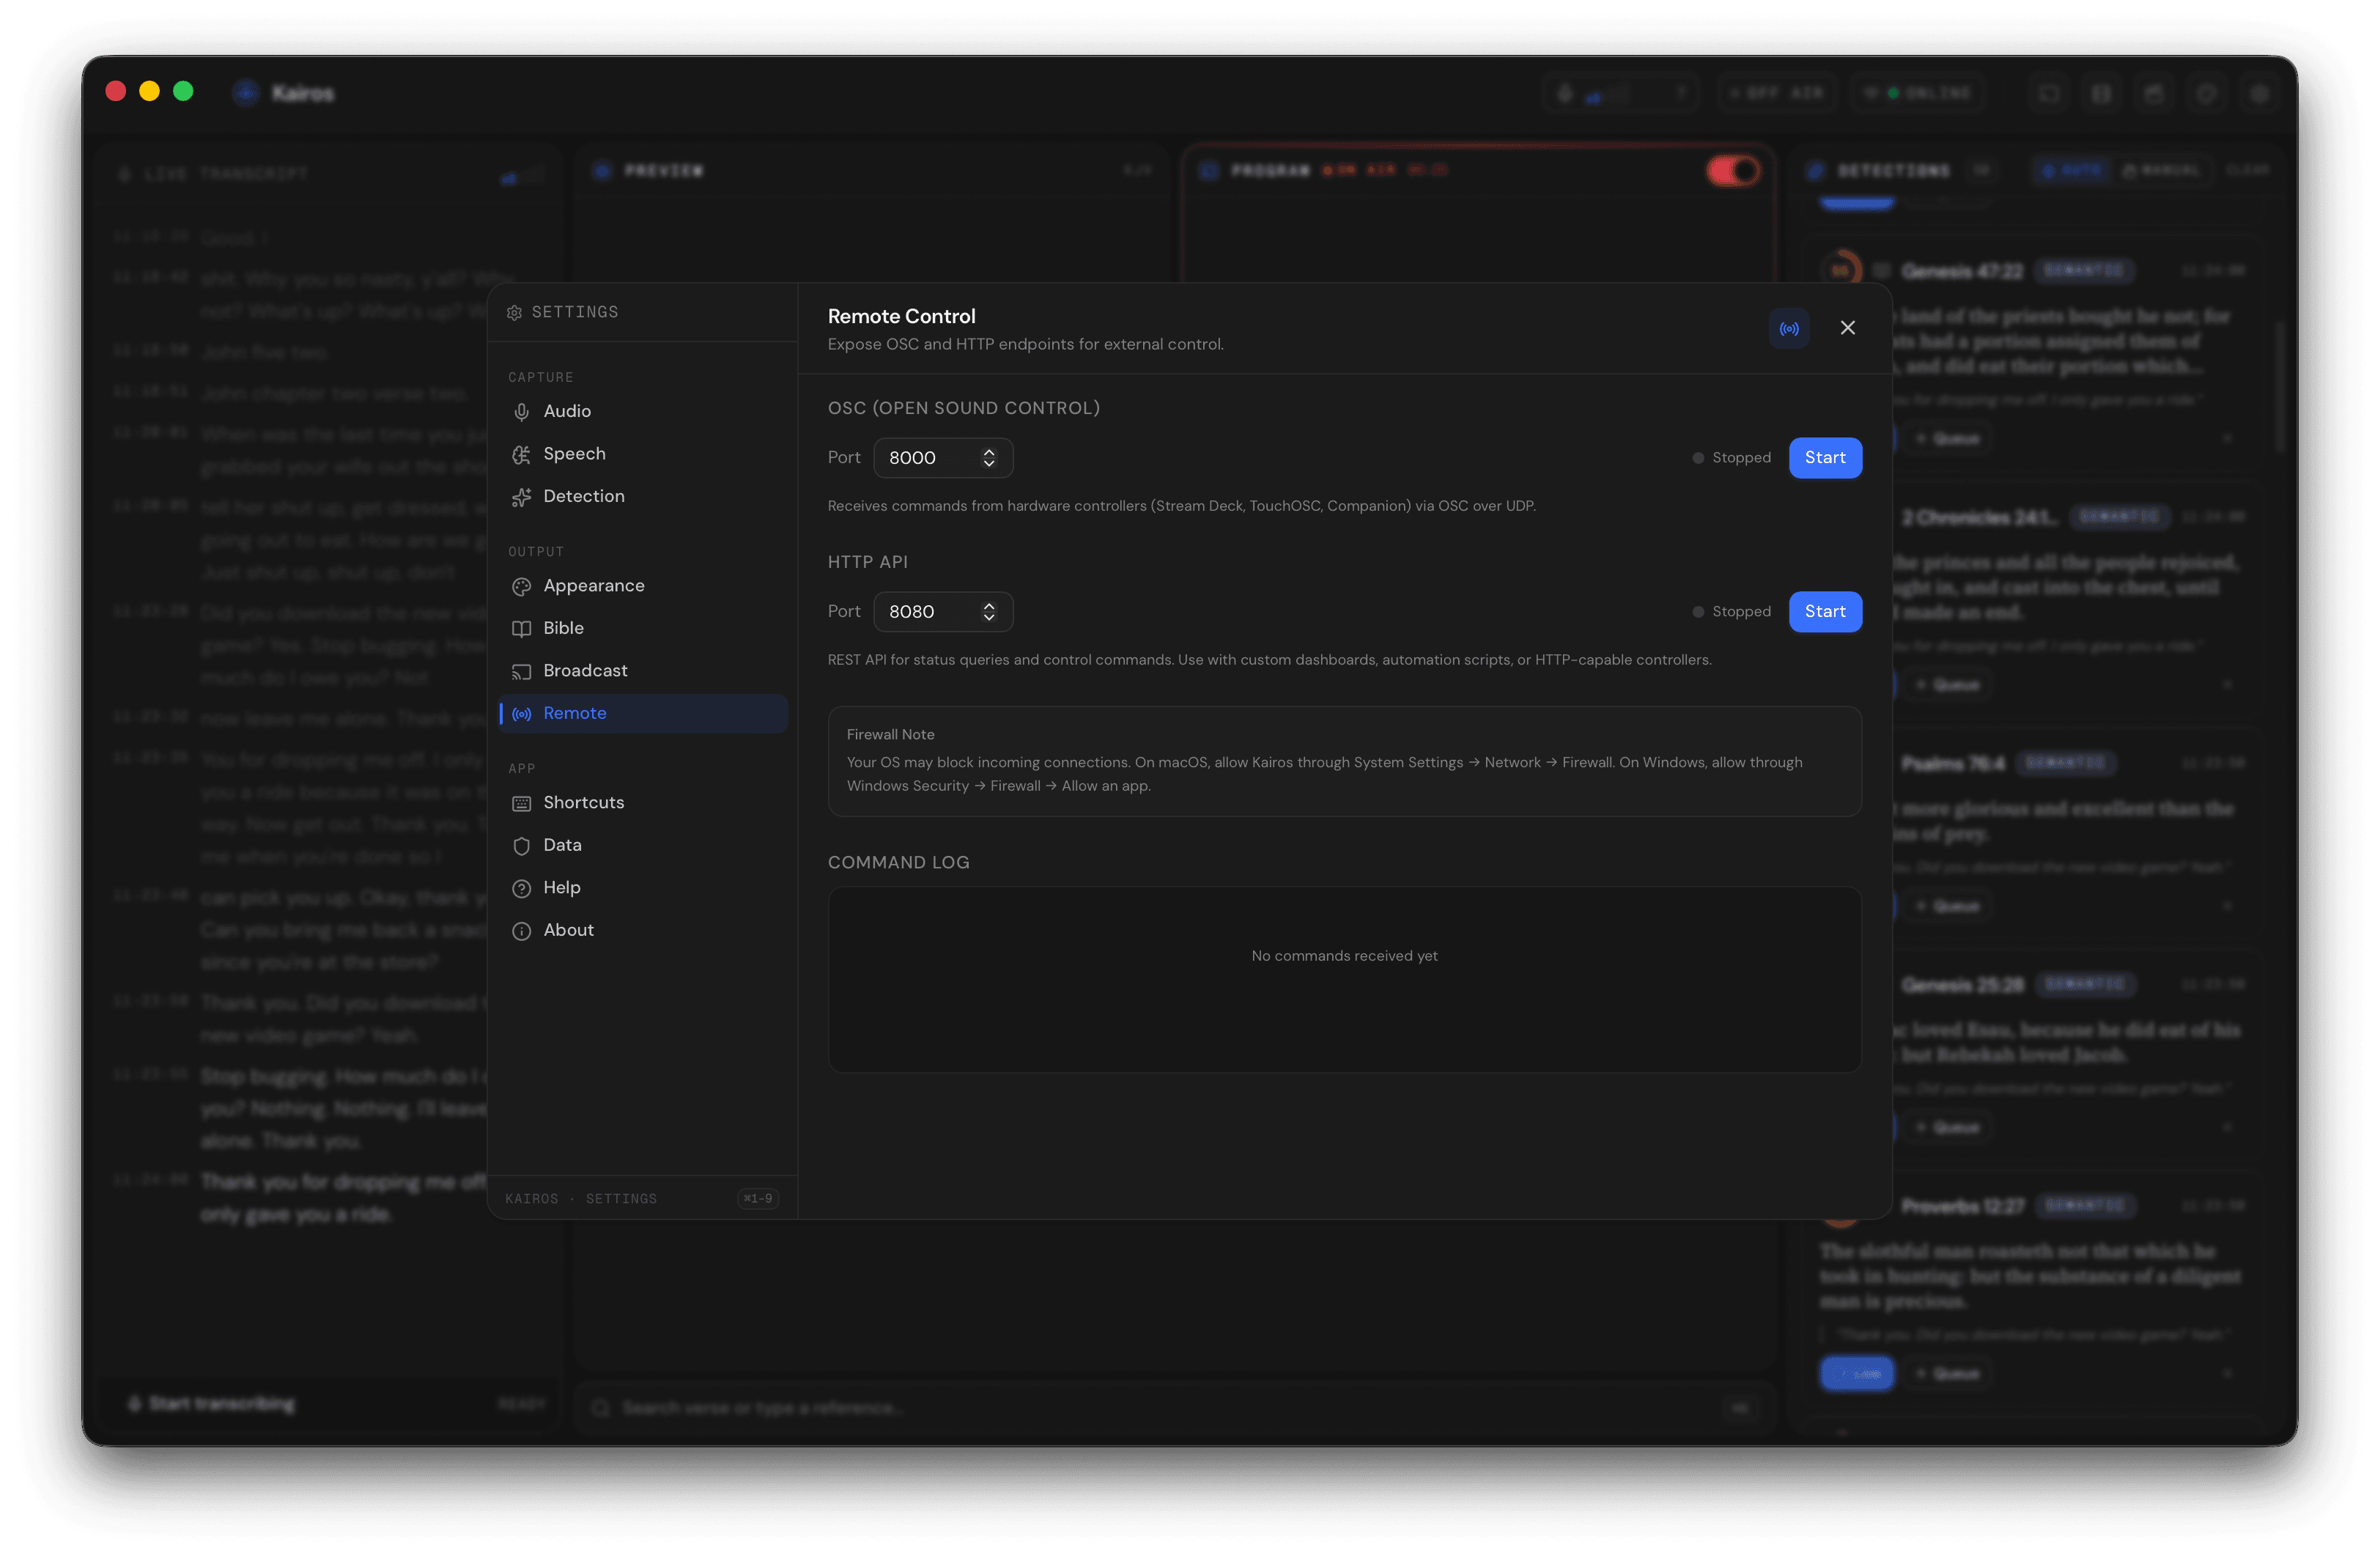Click the 'OSC (OPEN SOUND CONTROL)' heading
The height and width of the screenshot is (1555, 2380).
click(963, 408)
